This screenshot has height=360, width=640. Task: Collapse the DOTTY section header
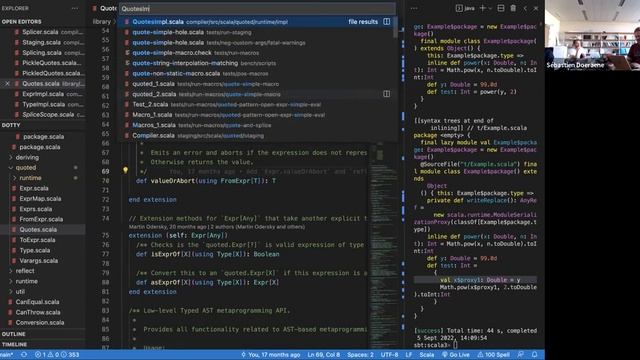(42, 125)
